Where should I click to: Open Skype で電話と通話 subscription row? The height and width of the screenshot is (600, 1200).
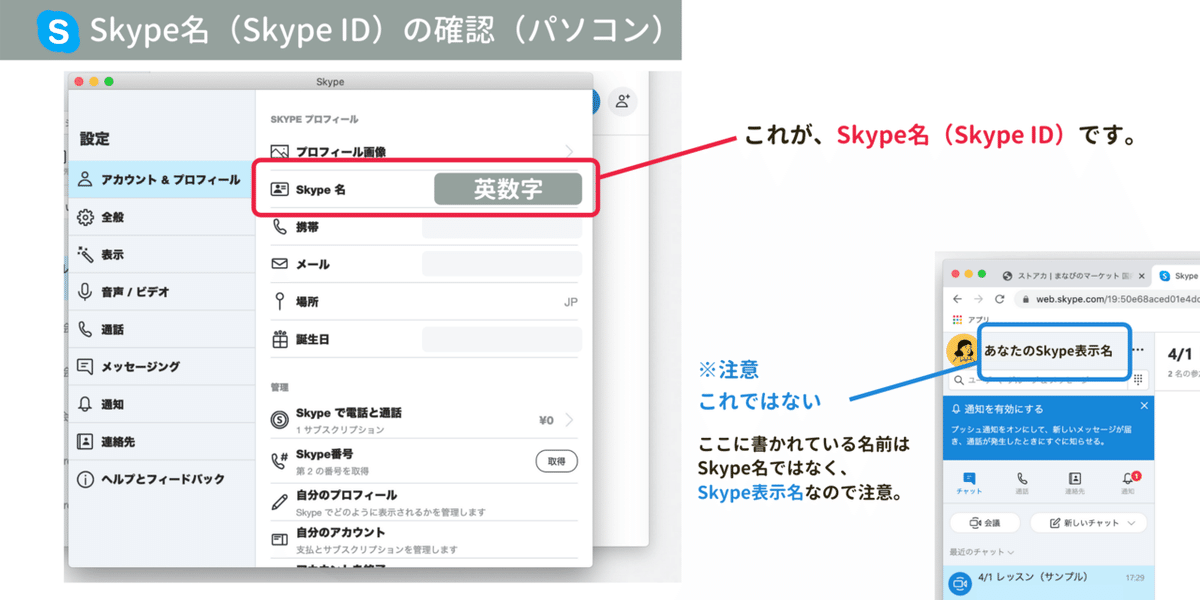(x=424, y=420)
